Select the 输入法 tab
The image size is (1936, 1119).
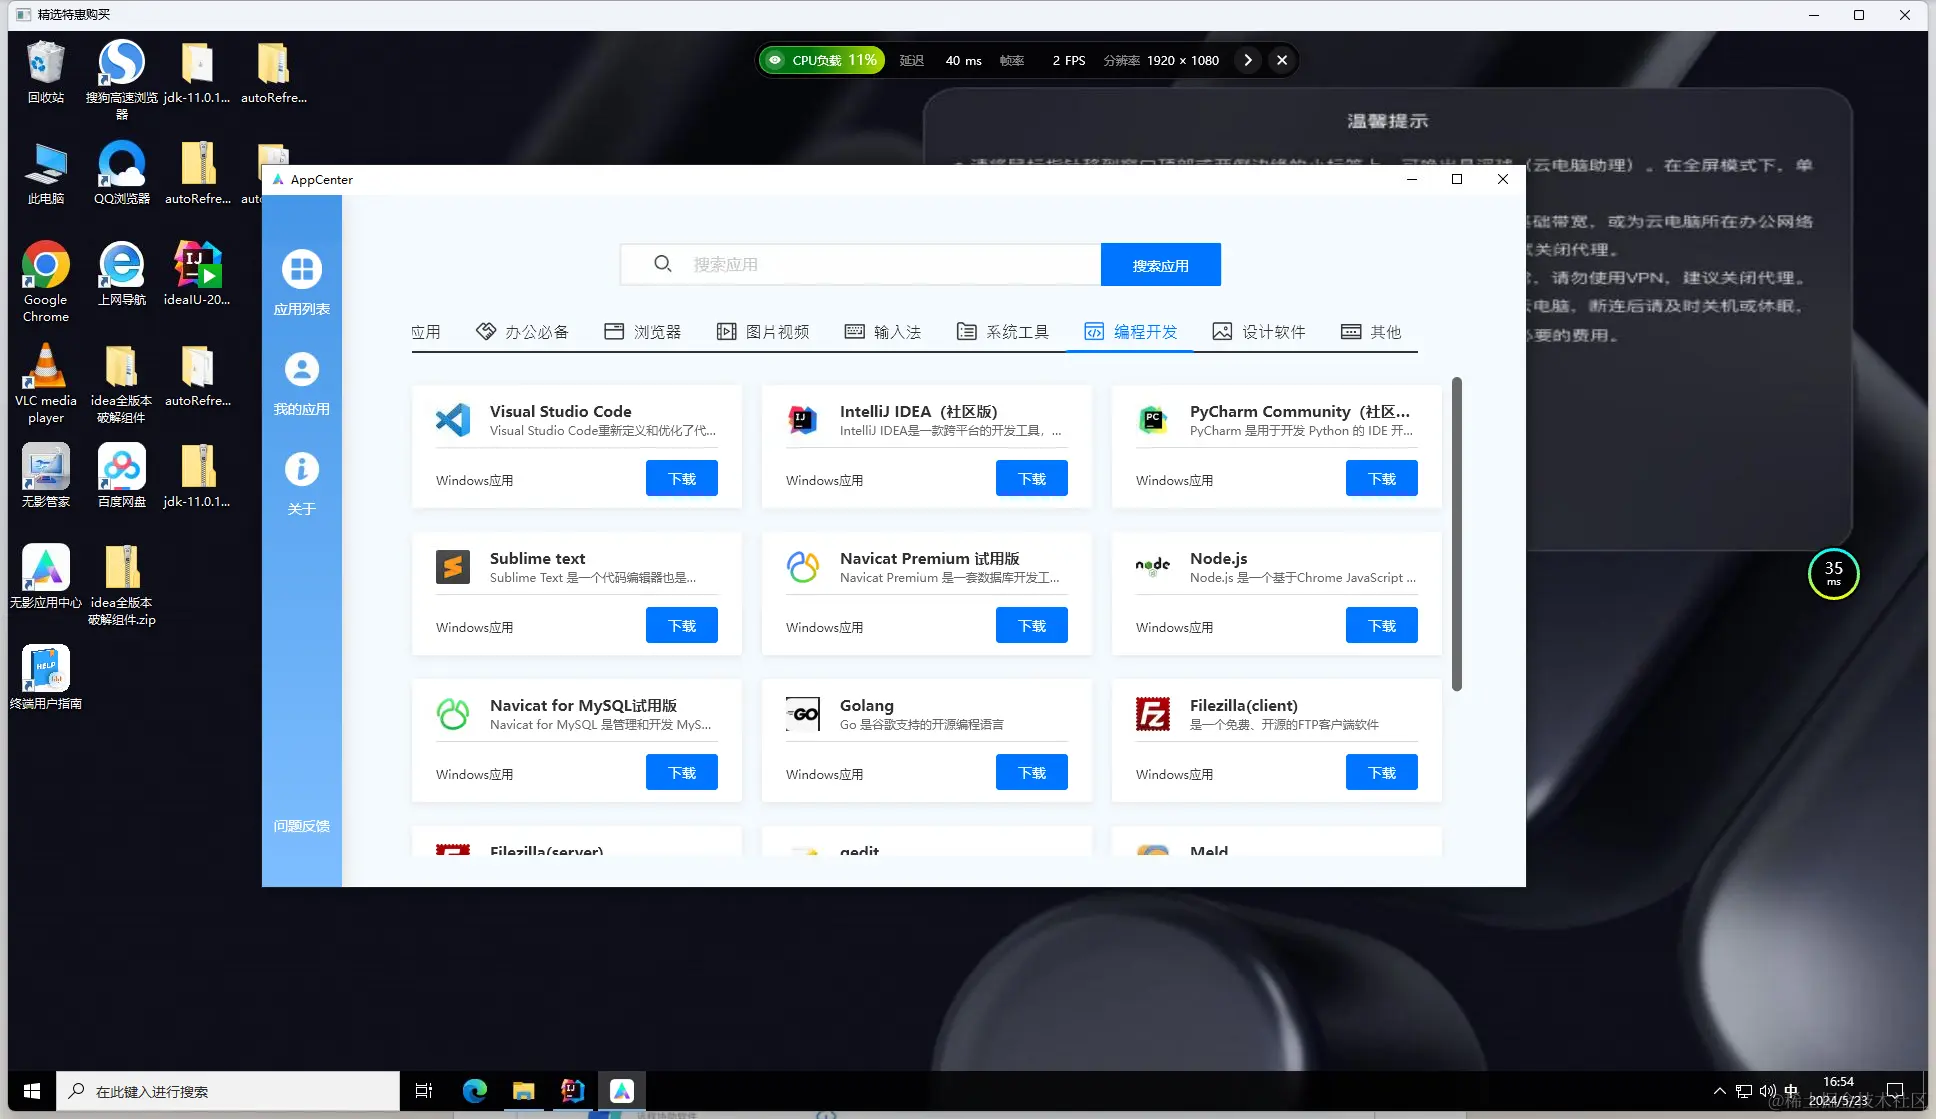point(883,332)
